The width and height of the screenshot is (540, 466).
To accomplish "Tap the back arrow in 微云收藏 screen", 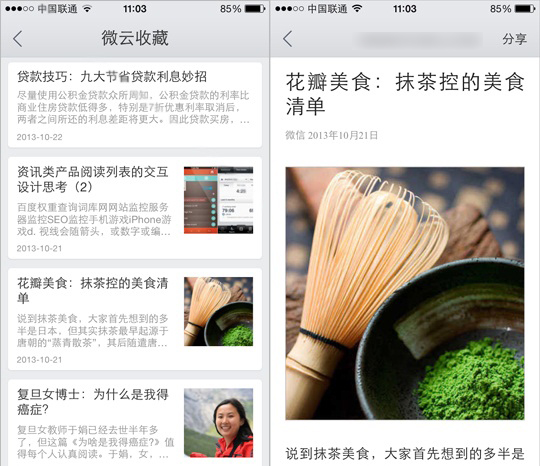I will click(18, 39).
